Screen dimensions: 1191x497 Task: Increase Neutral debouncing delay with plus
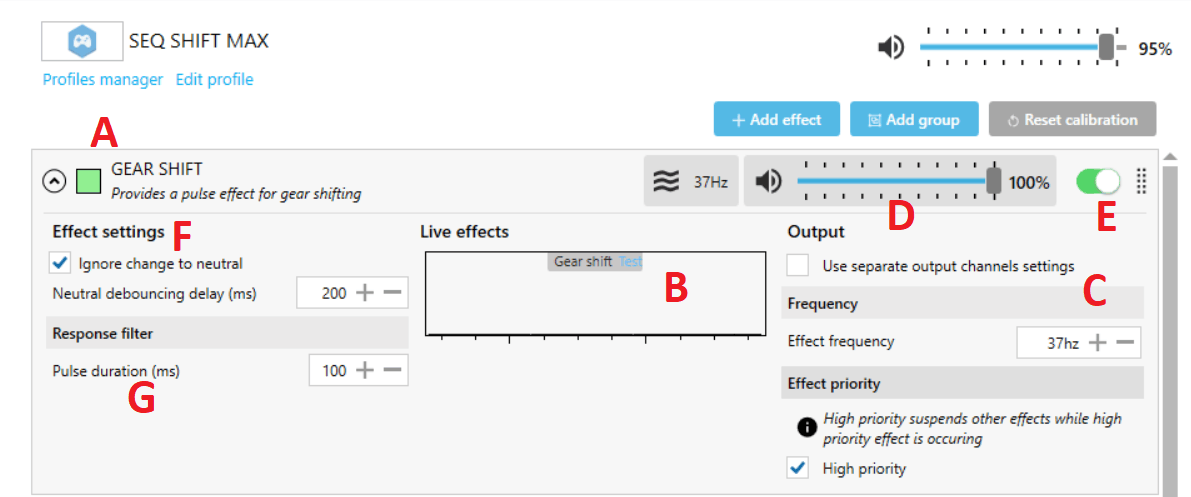pyautogui.click(x=365, y=293)
